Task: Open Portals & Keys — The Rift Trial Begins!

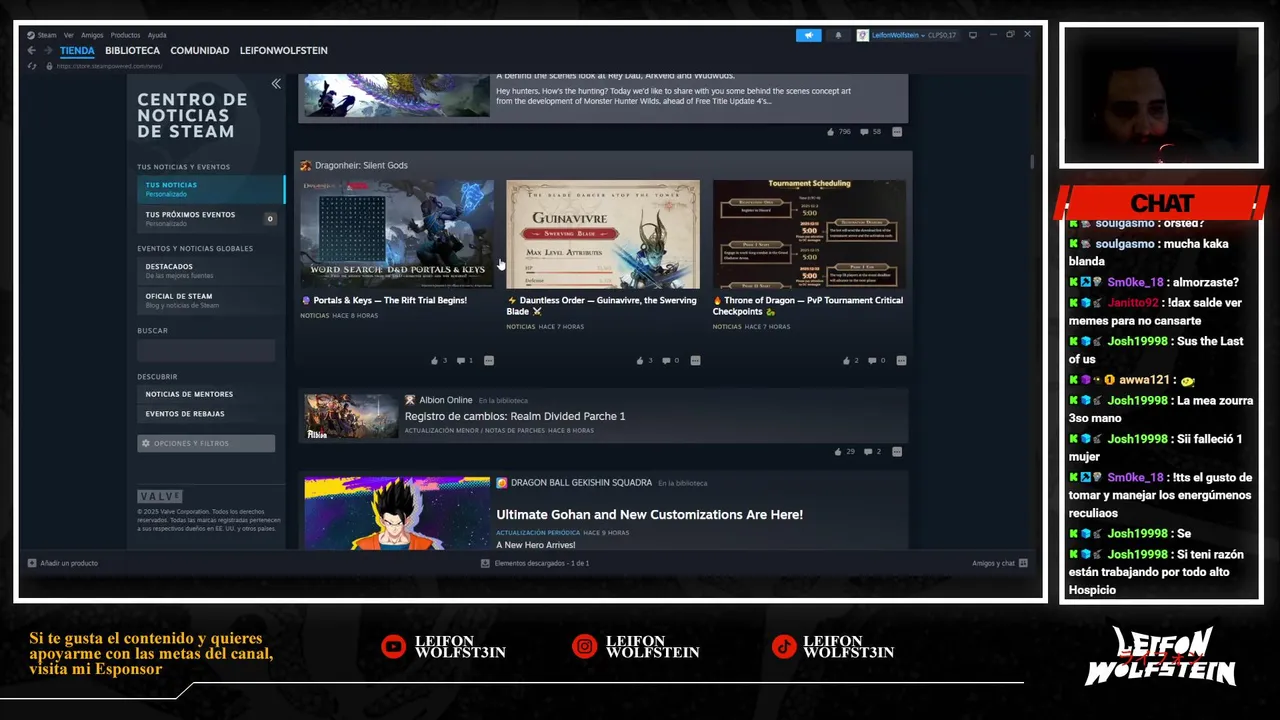Action: [384, 300]
